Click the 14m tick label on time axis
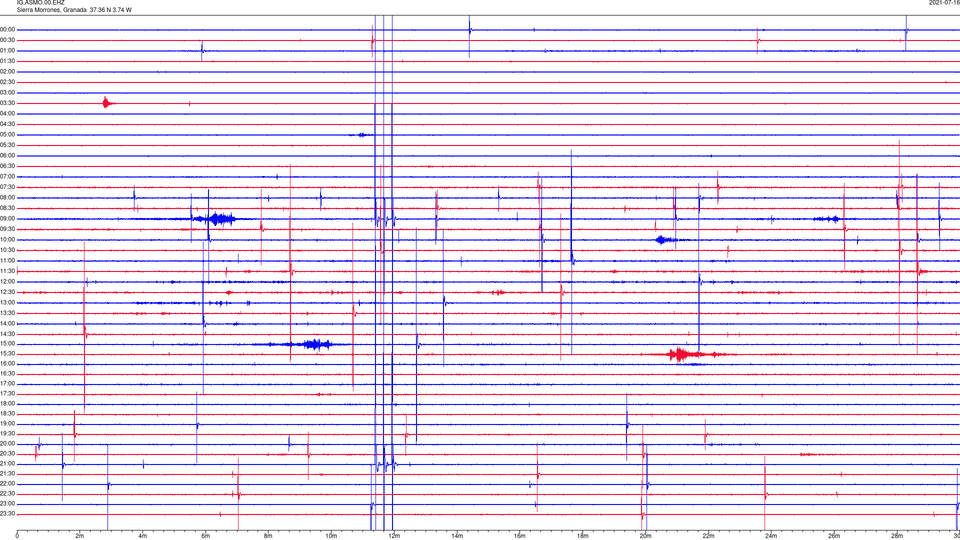The width and height of the screenshot is (960, 540). (457, 536)
